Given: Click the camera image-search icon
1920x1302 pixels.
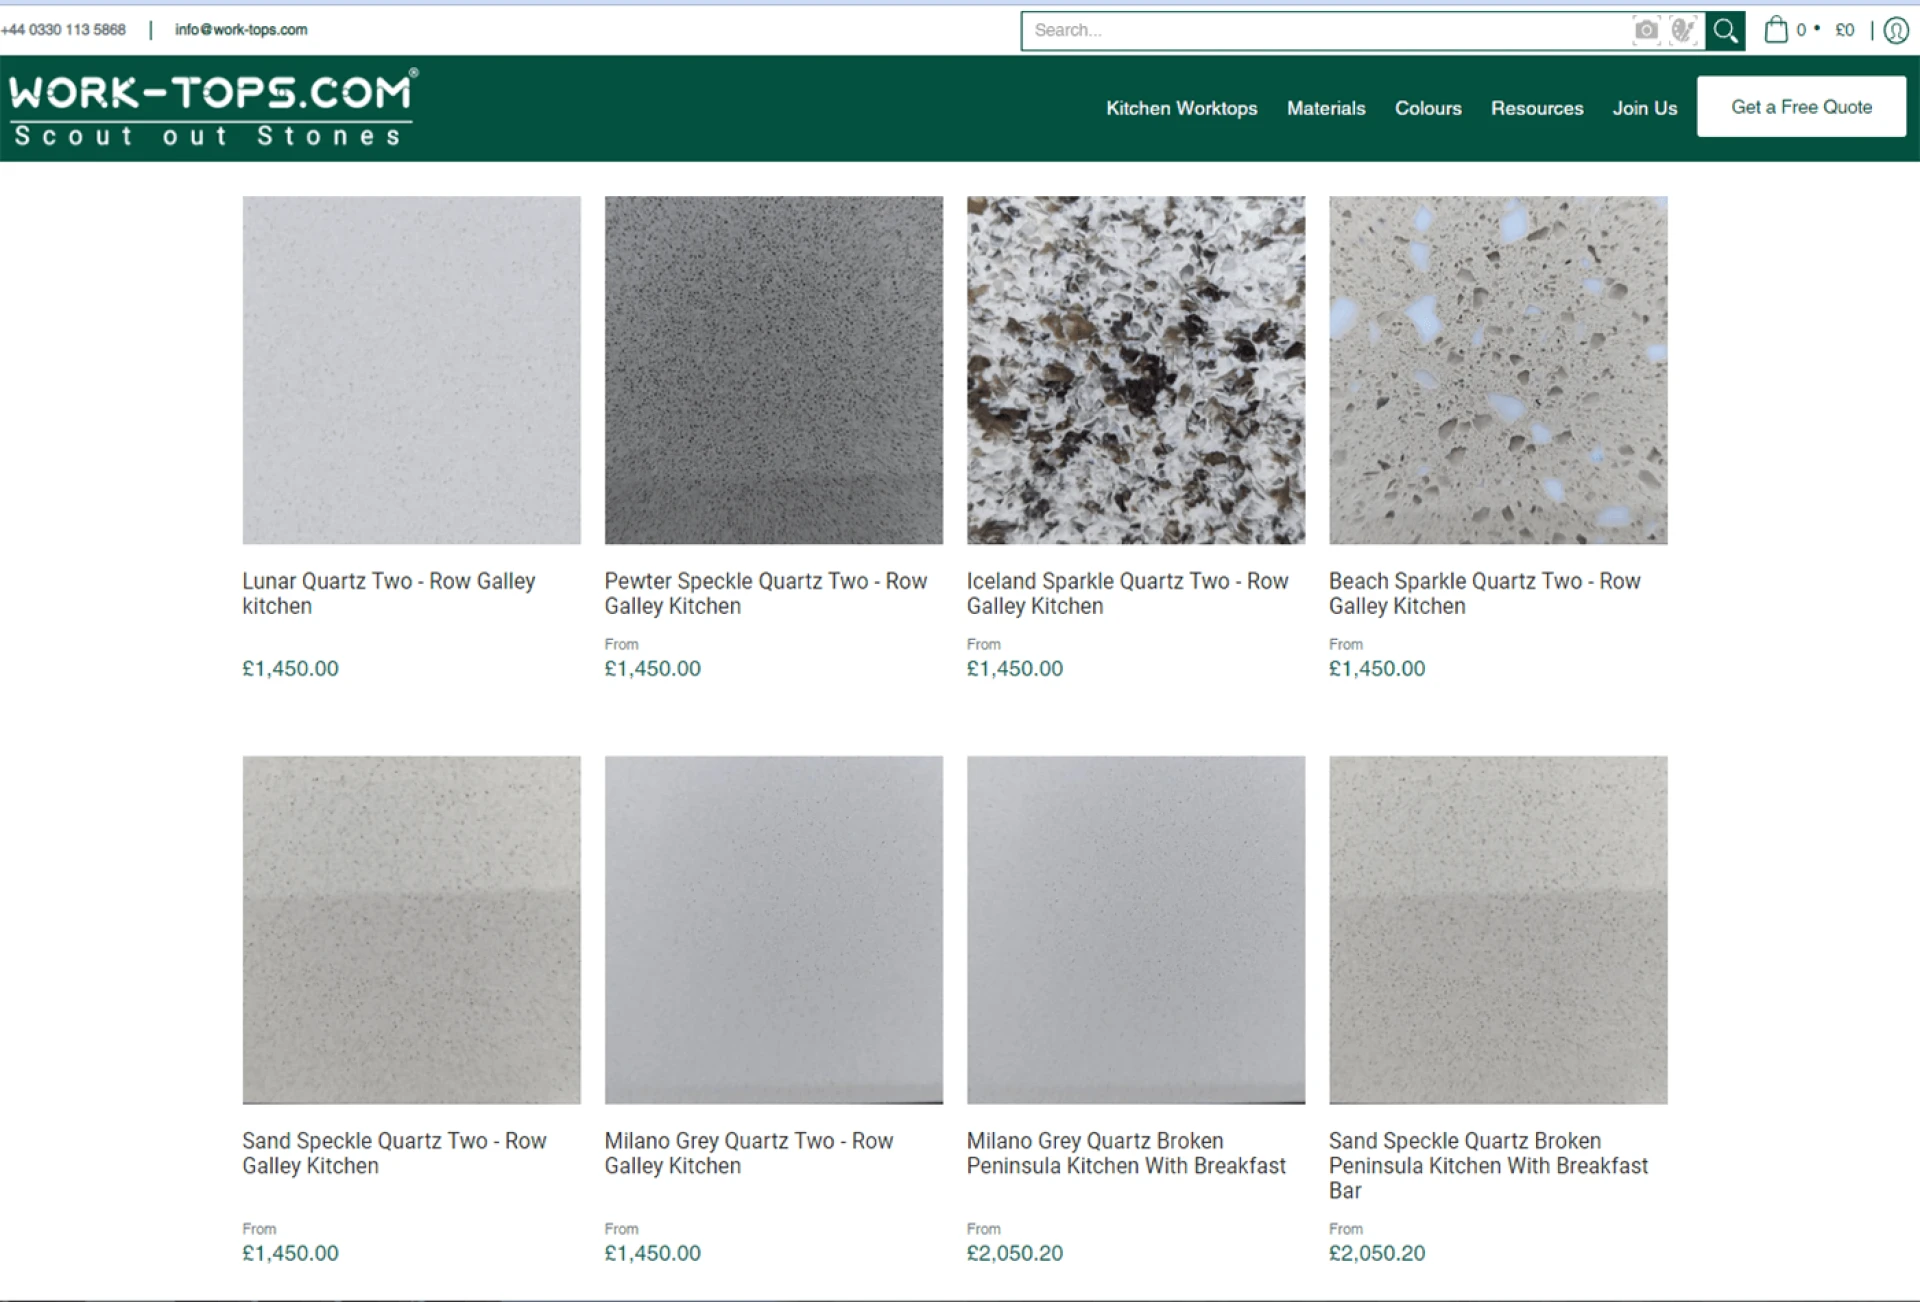Looking at the screenshot, I should [x=1645, y=30].
